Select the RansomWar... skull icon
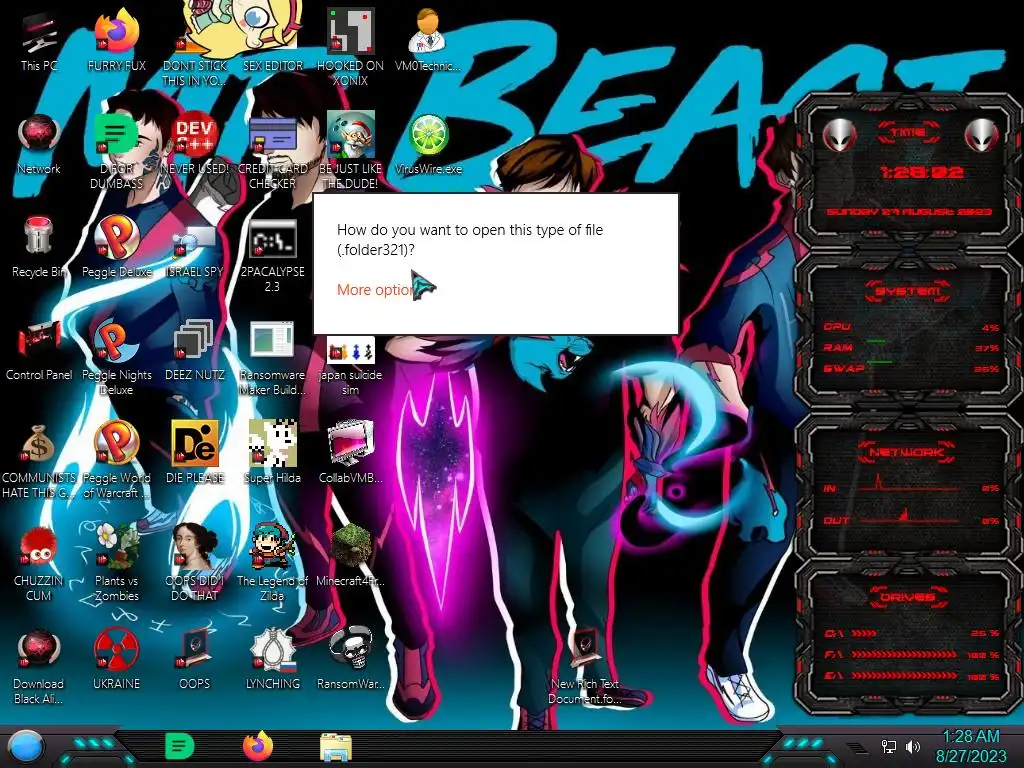 pos(350,660)
